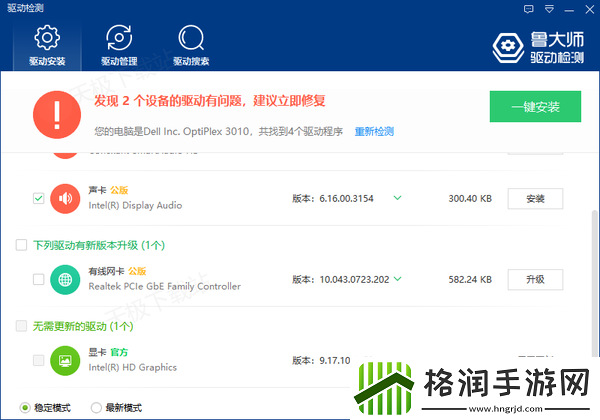This screenshot has width=600, height=420.
Task: Click the 公版 tag next to 声卡
Action: (119, 190)
